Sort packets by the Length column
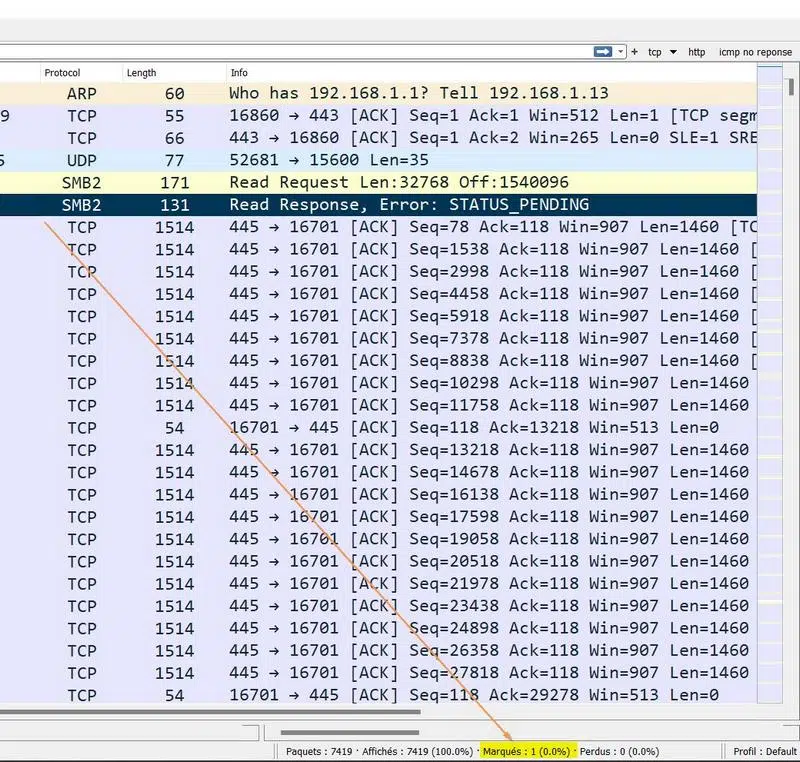Screen dimensions: 800x762 [x=140, y=72]
